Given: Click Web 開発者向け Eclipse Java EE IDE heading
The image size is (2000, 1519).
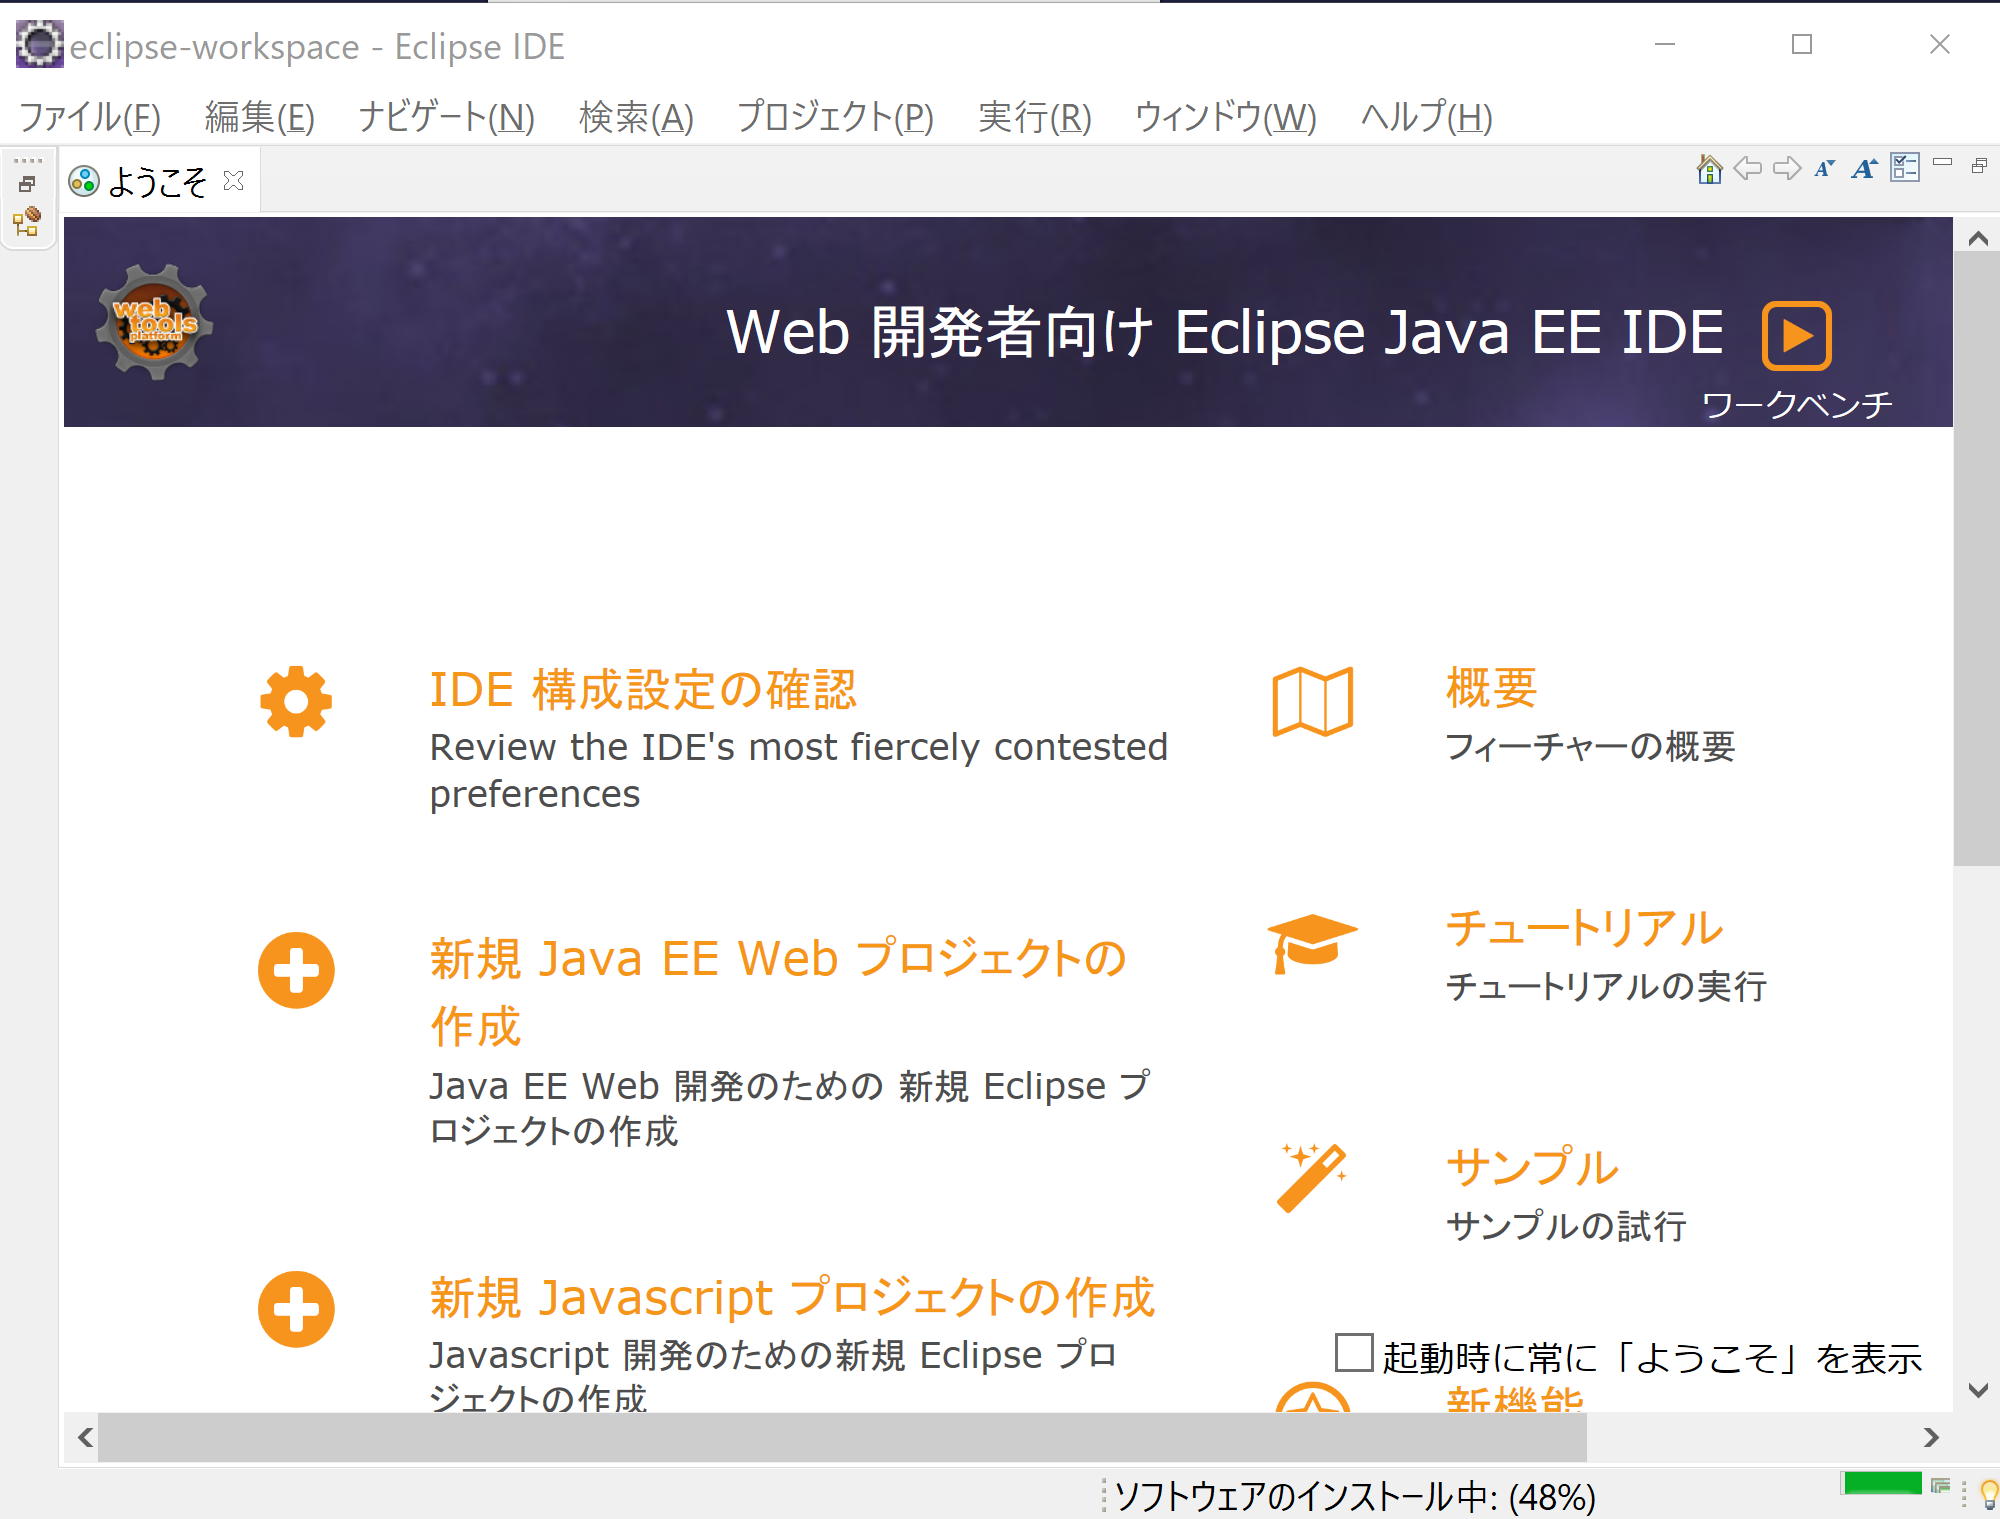Looking at the screenshot, I should [x=1225, y=333].
